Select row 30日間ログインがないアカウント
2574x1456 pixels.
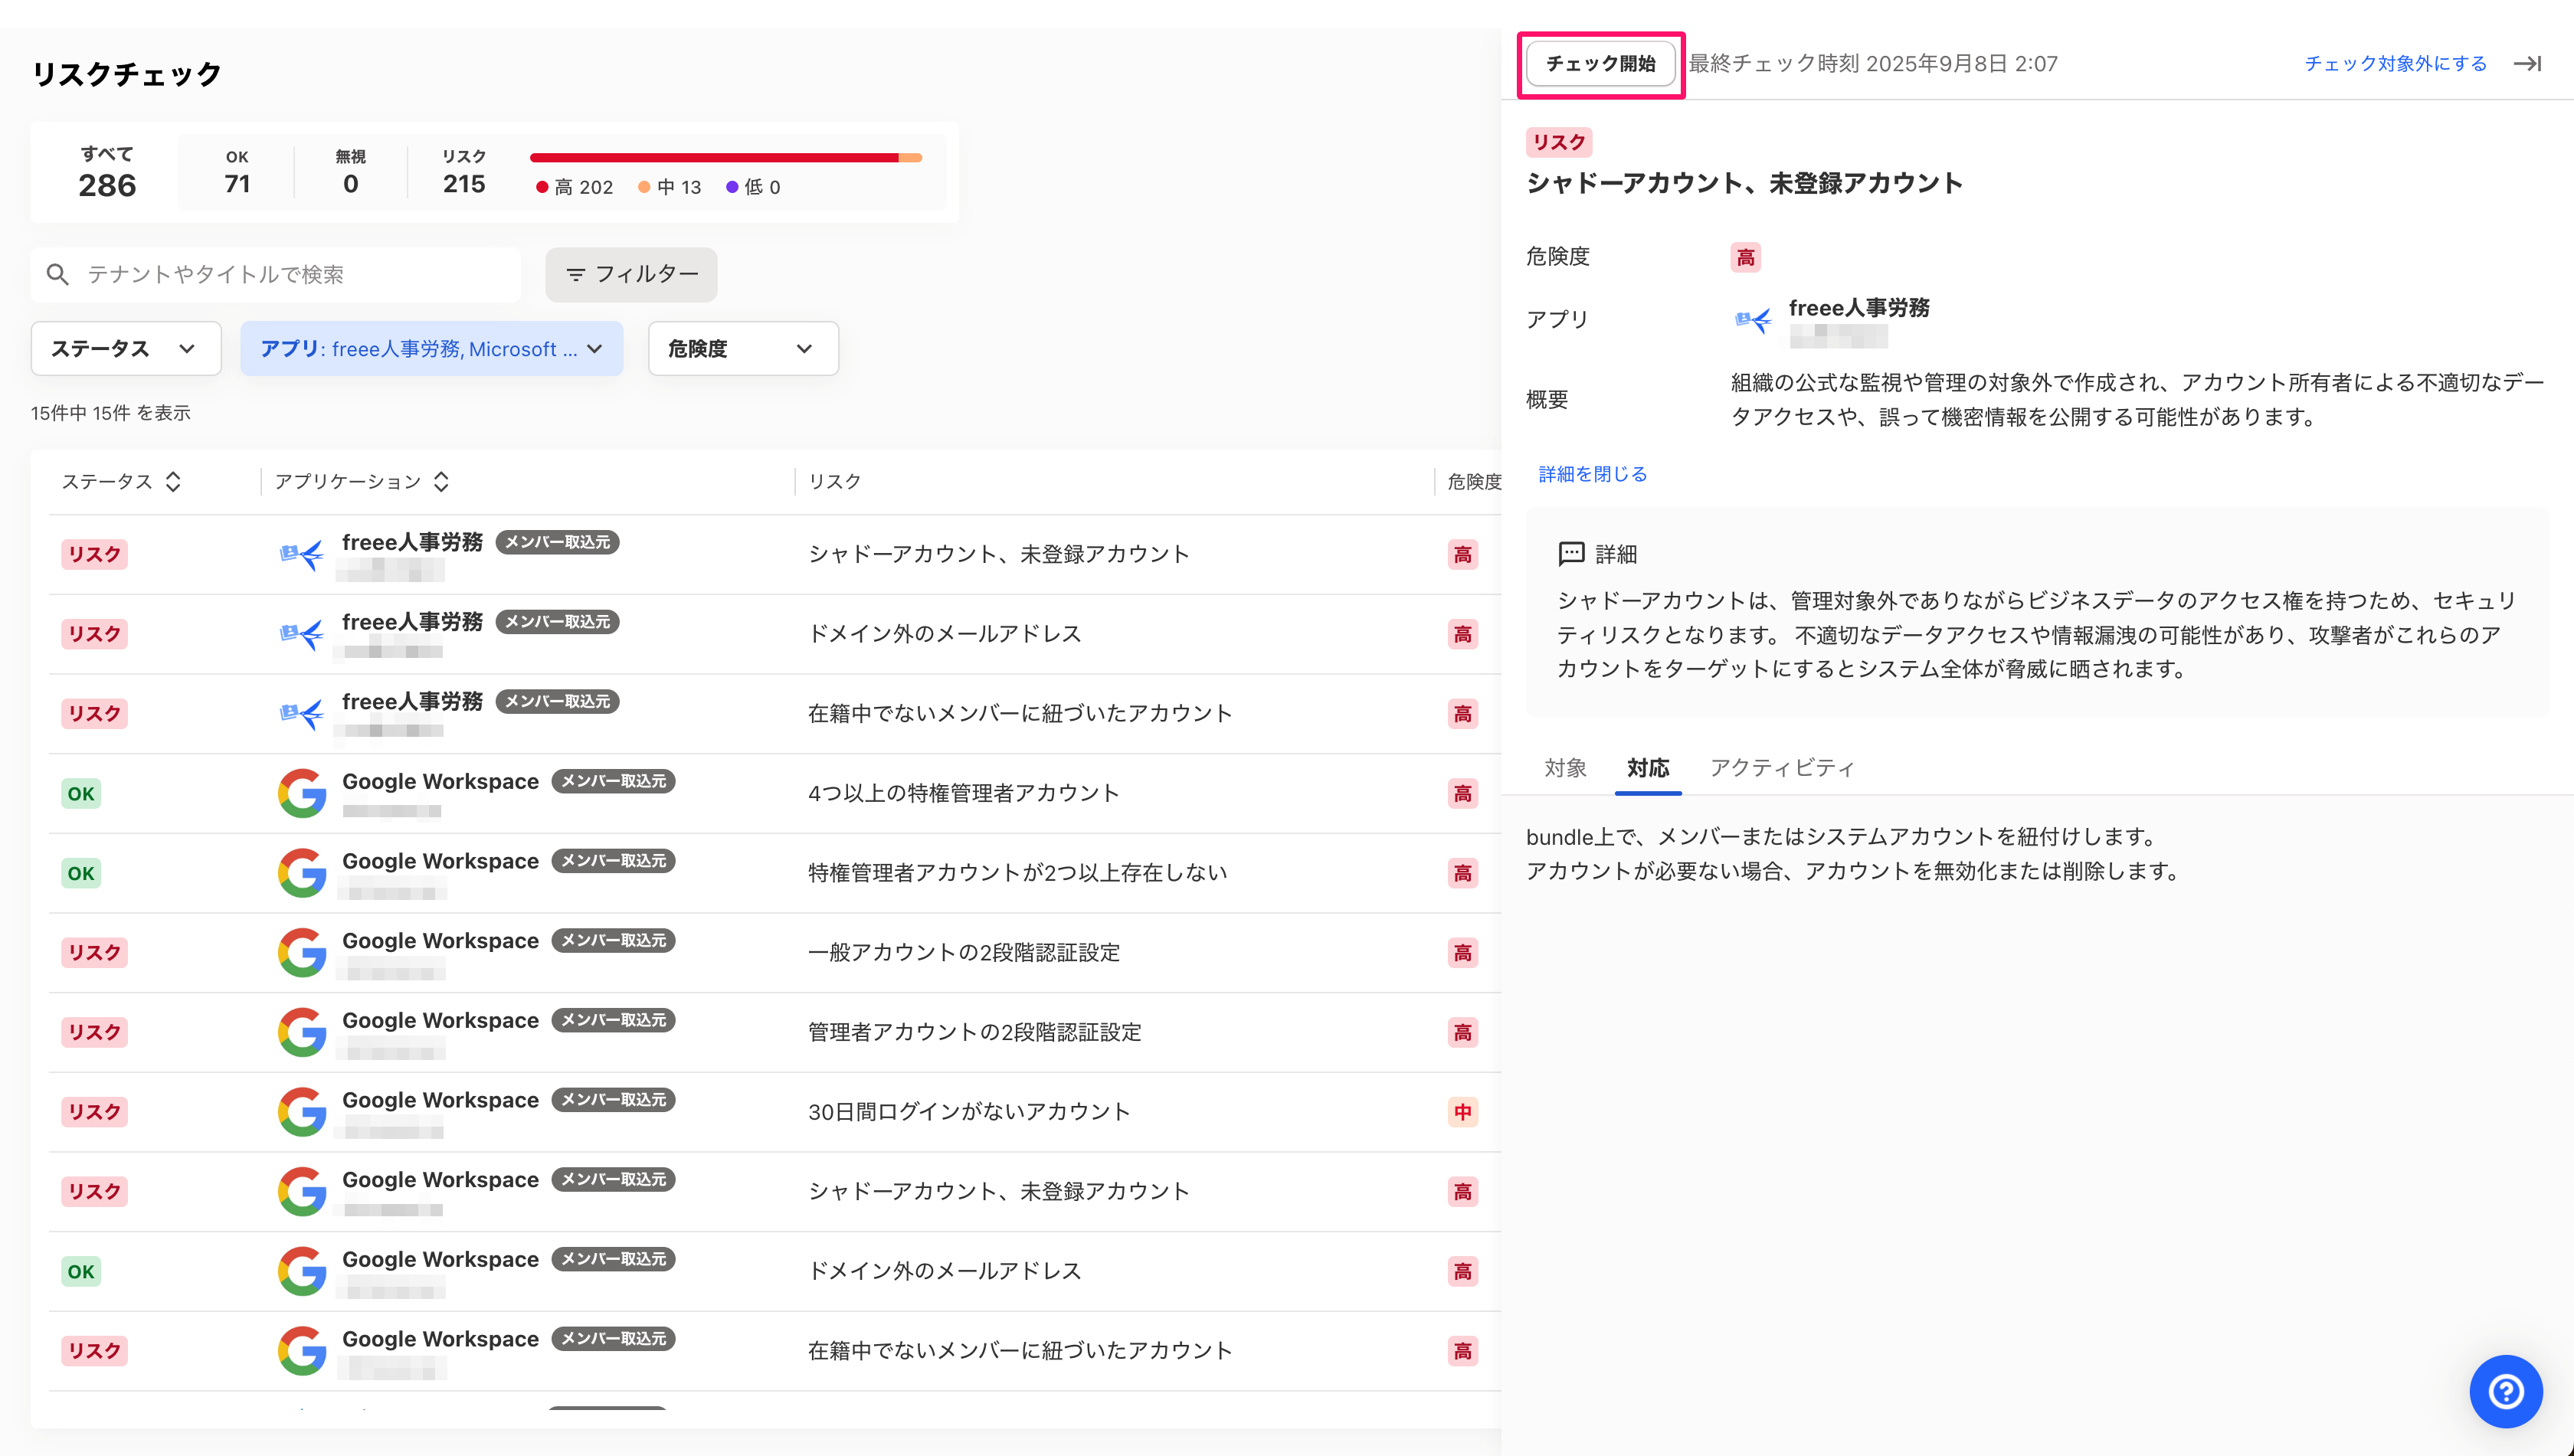(x=775, y=1112)
